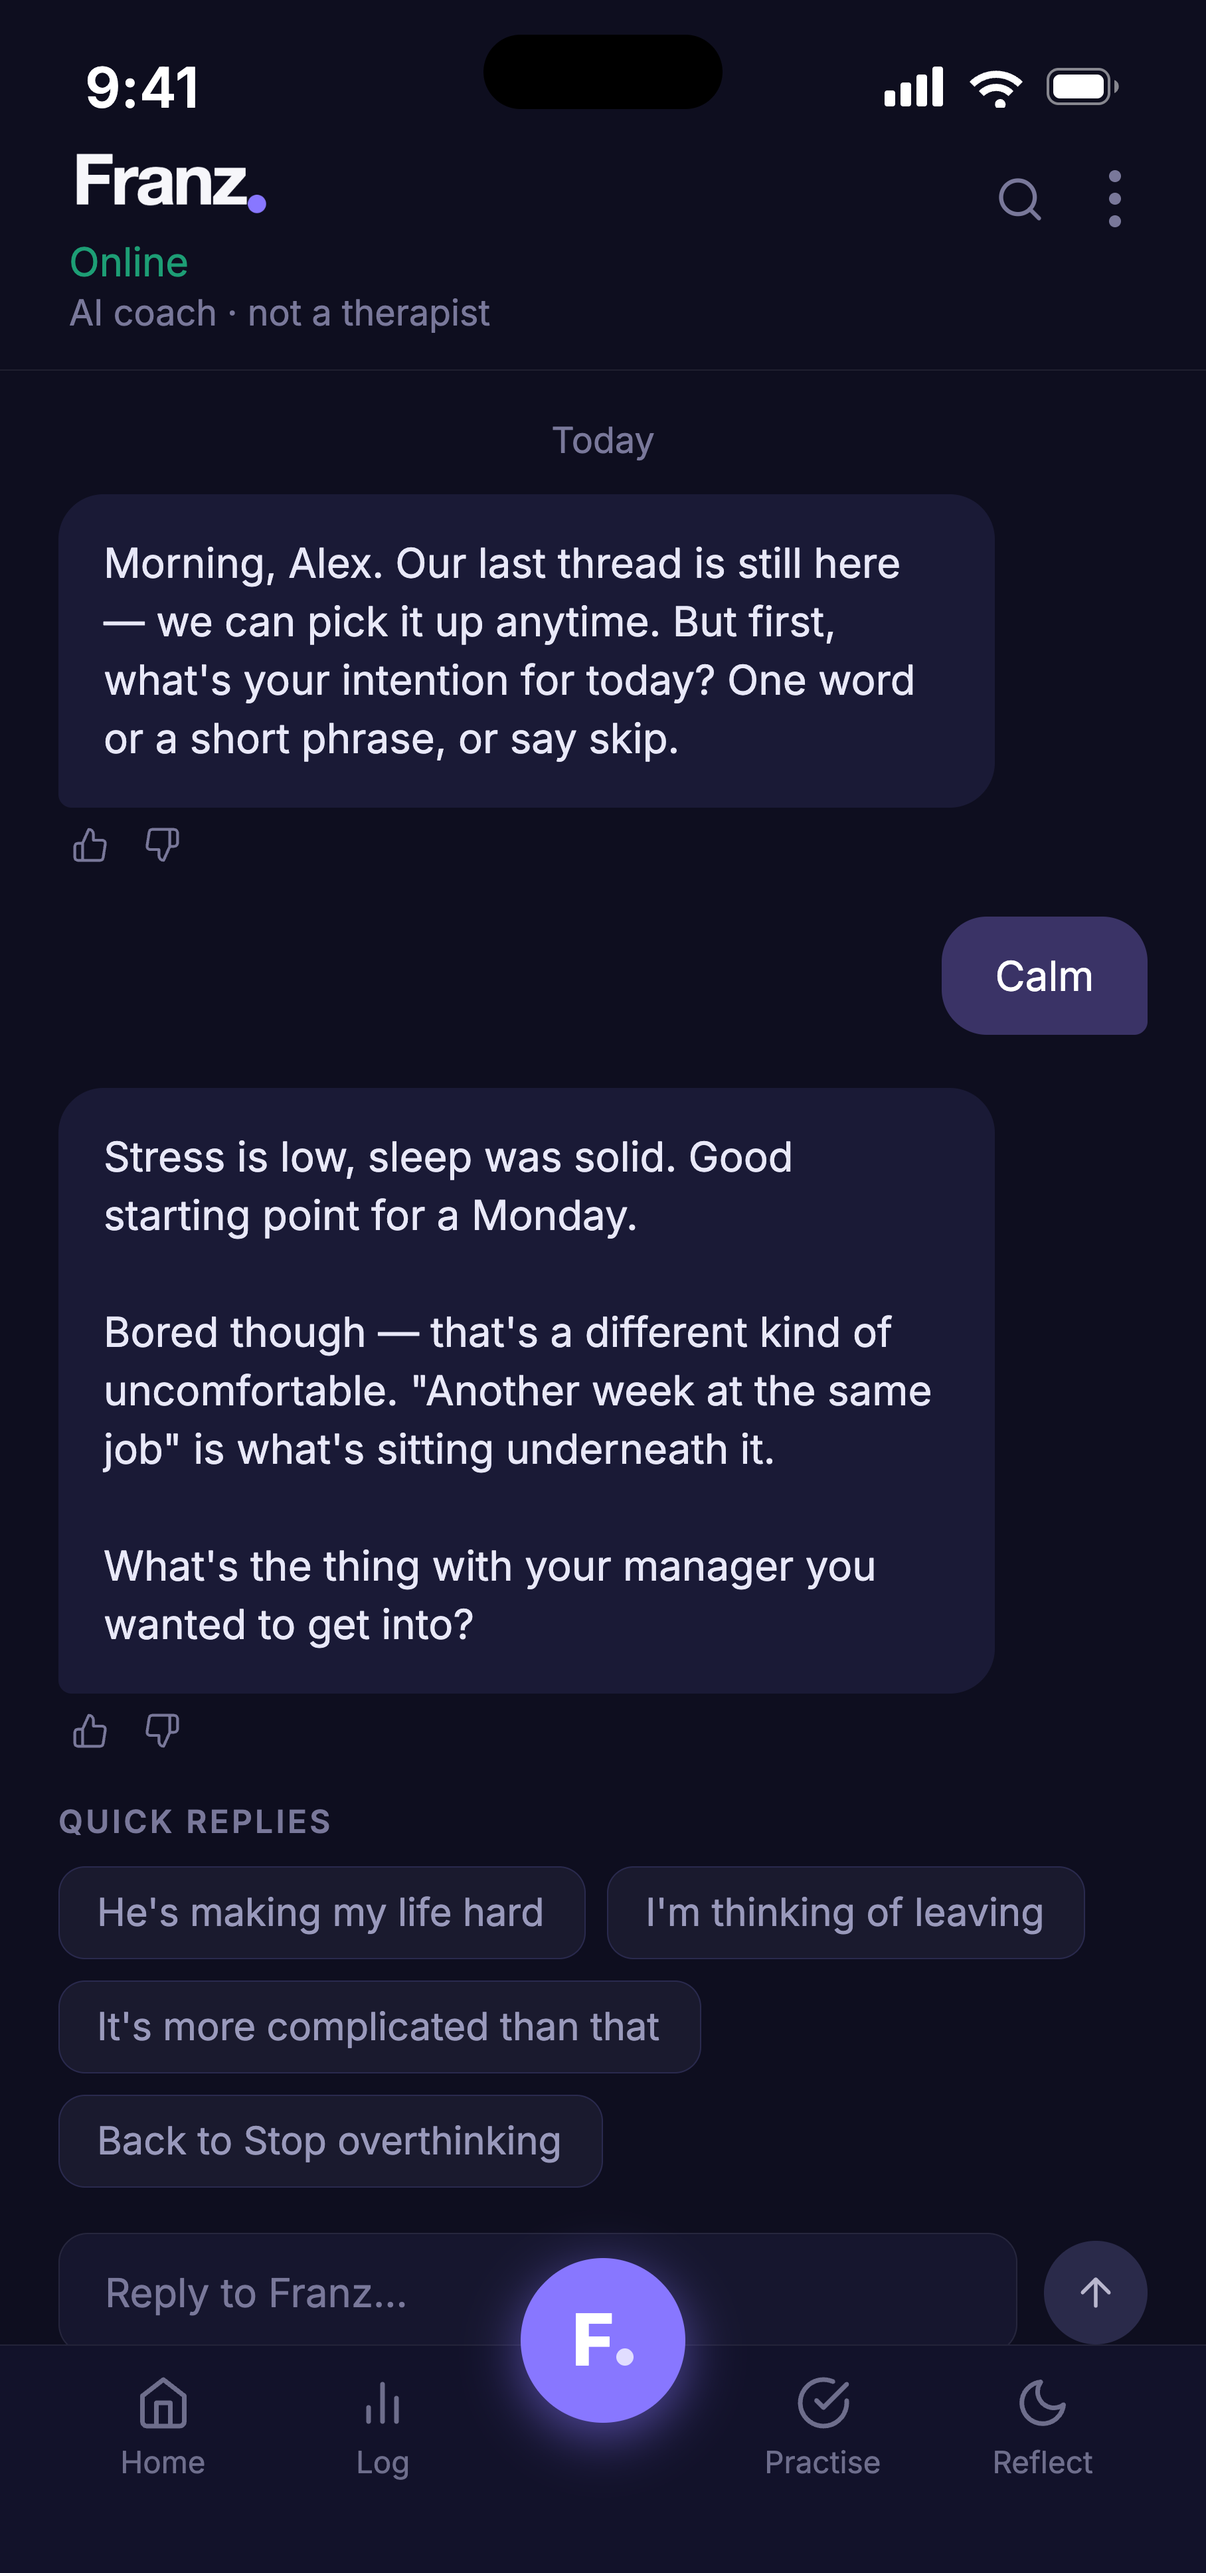Go to the Home tab

[163, 2428]
